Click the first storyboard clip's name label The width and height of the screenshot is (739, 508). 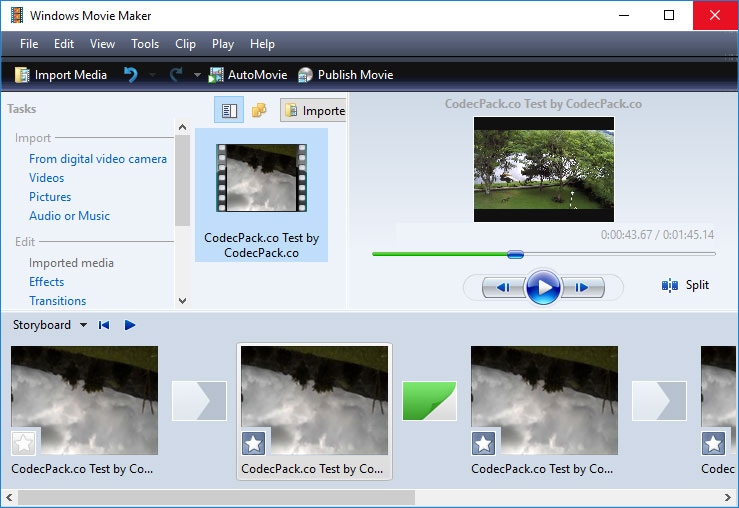pyautogui.click(x=82, y=469)
